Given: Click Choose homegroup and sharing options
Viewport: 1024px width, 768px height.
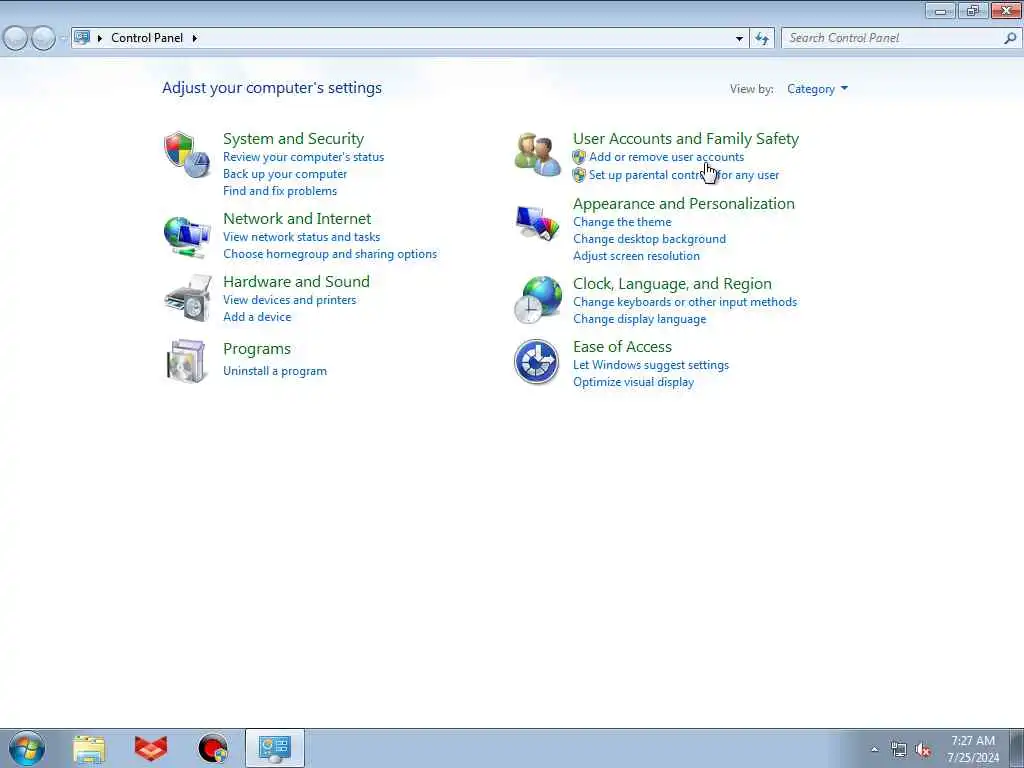Looking at the screenshot, I should 330,253.
